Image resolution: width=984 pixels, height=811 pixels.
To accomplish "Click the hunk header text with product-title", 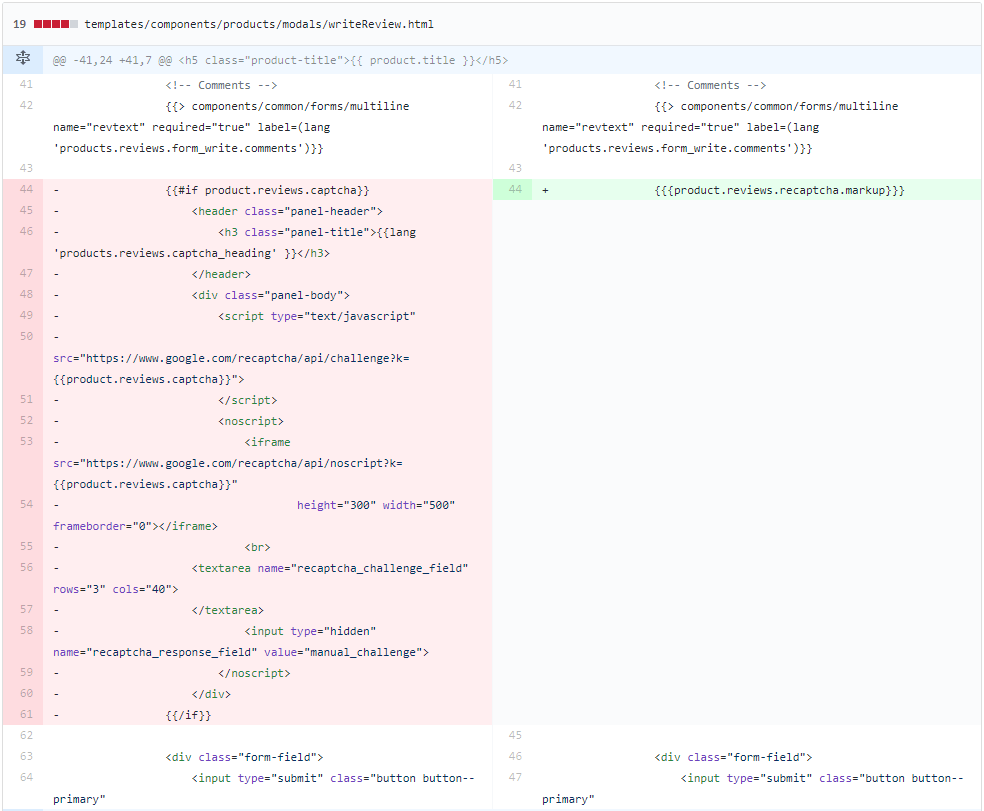I will 280,60.
